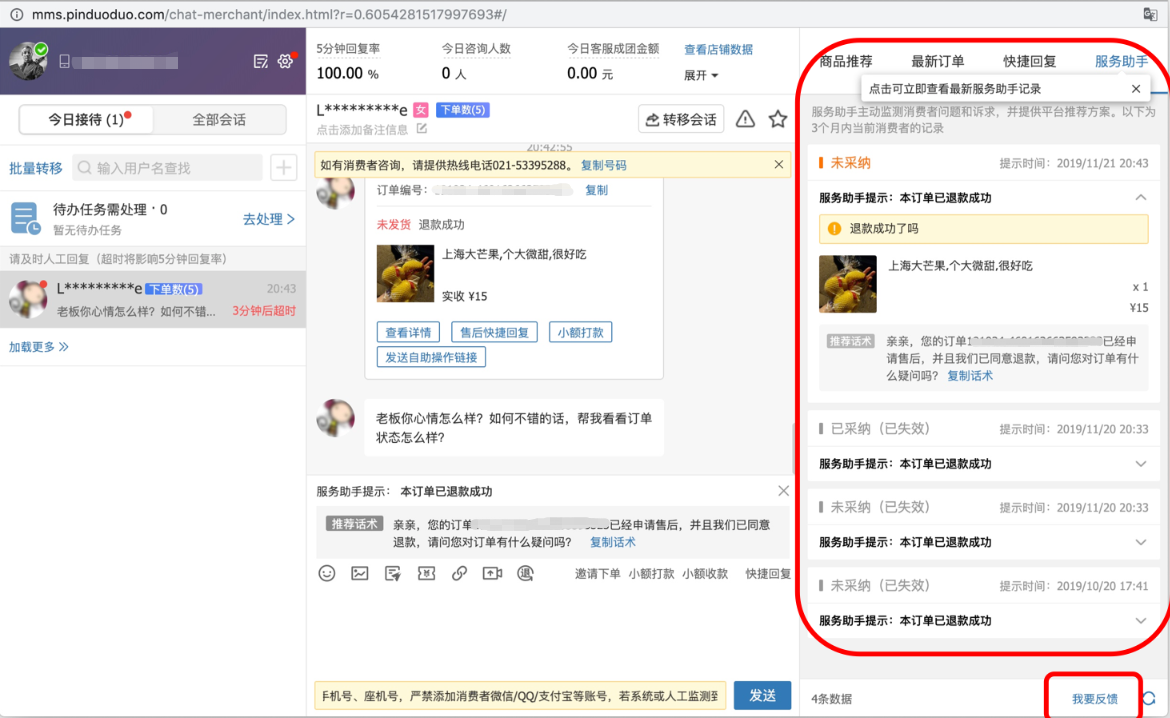Open settings gear in sidebar header
The width and height of the screenshot is (1170, 718).
click(286, 61)
